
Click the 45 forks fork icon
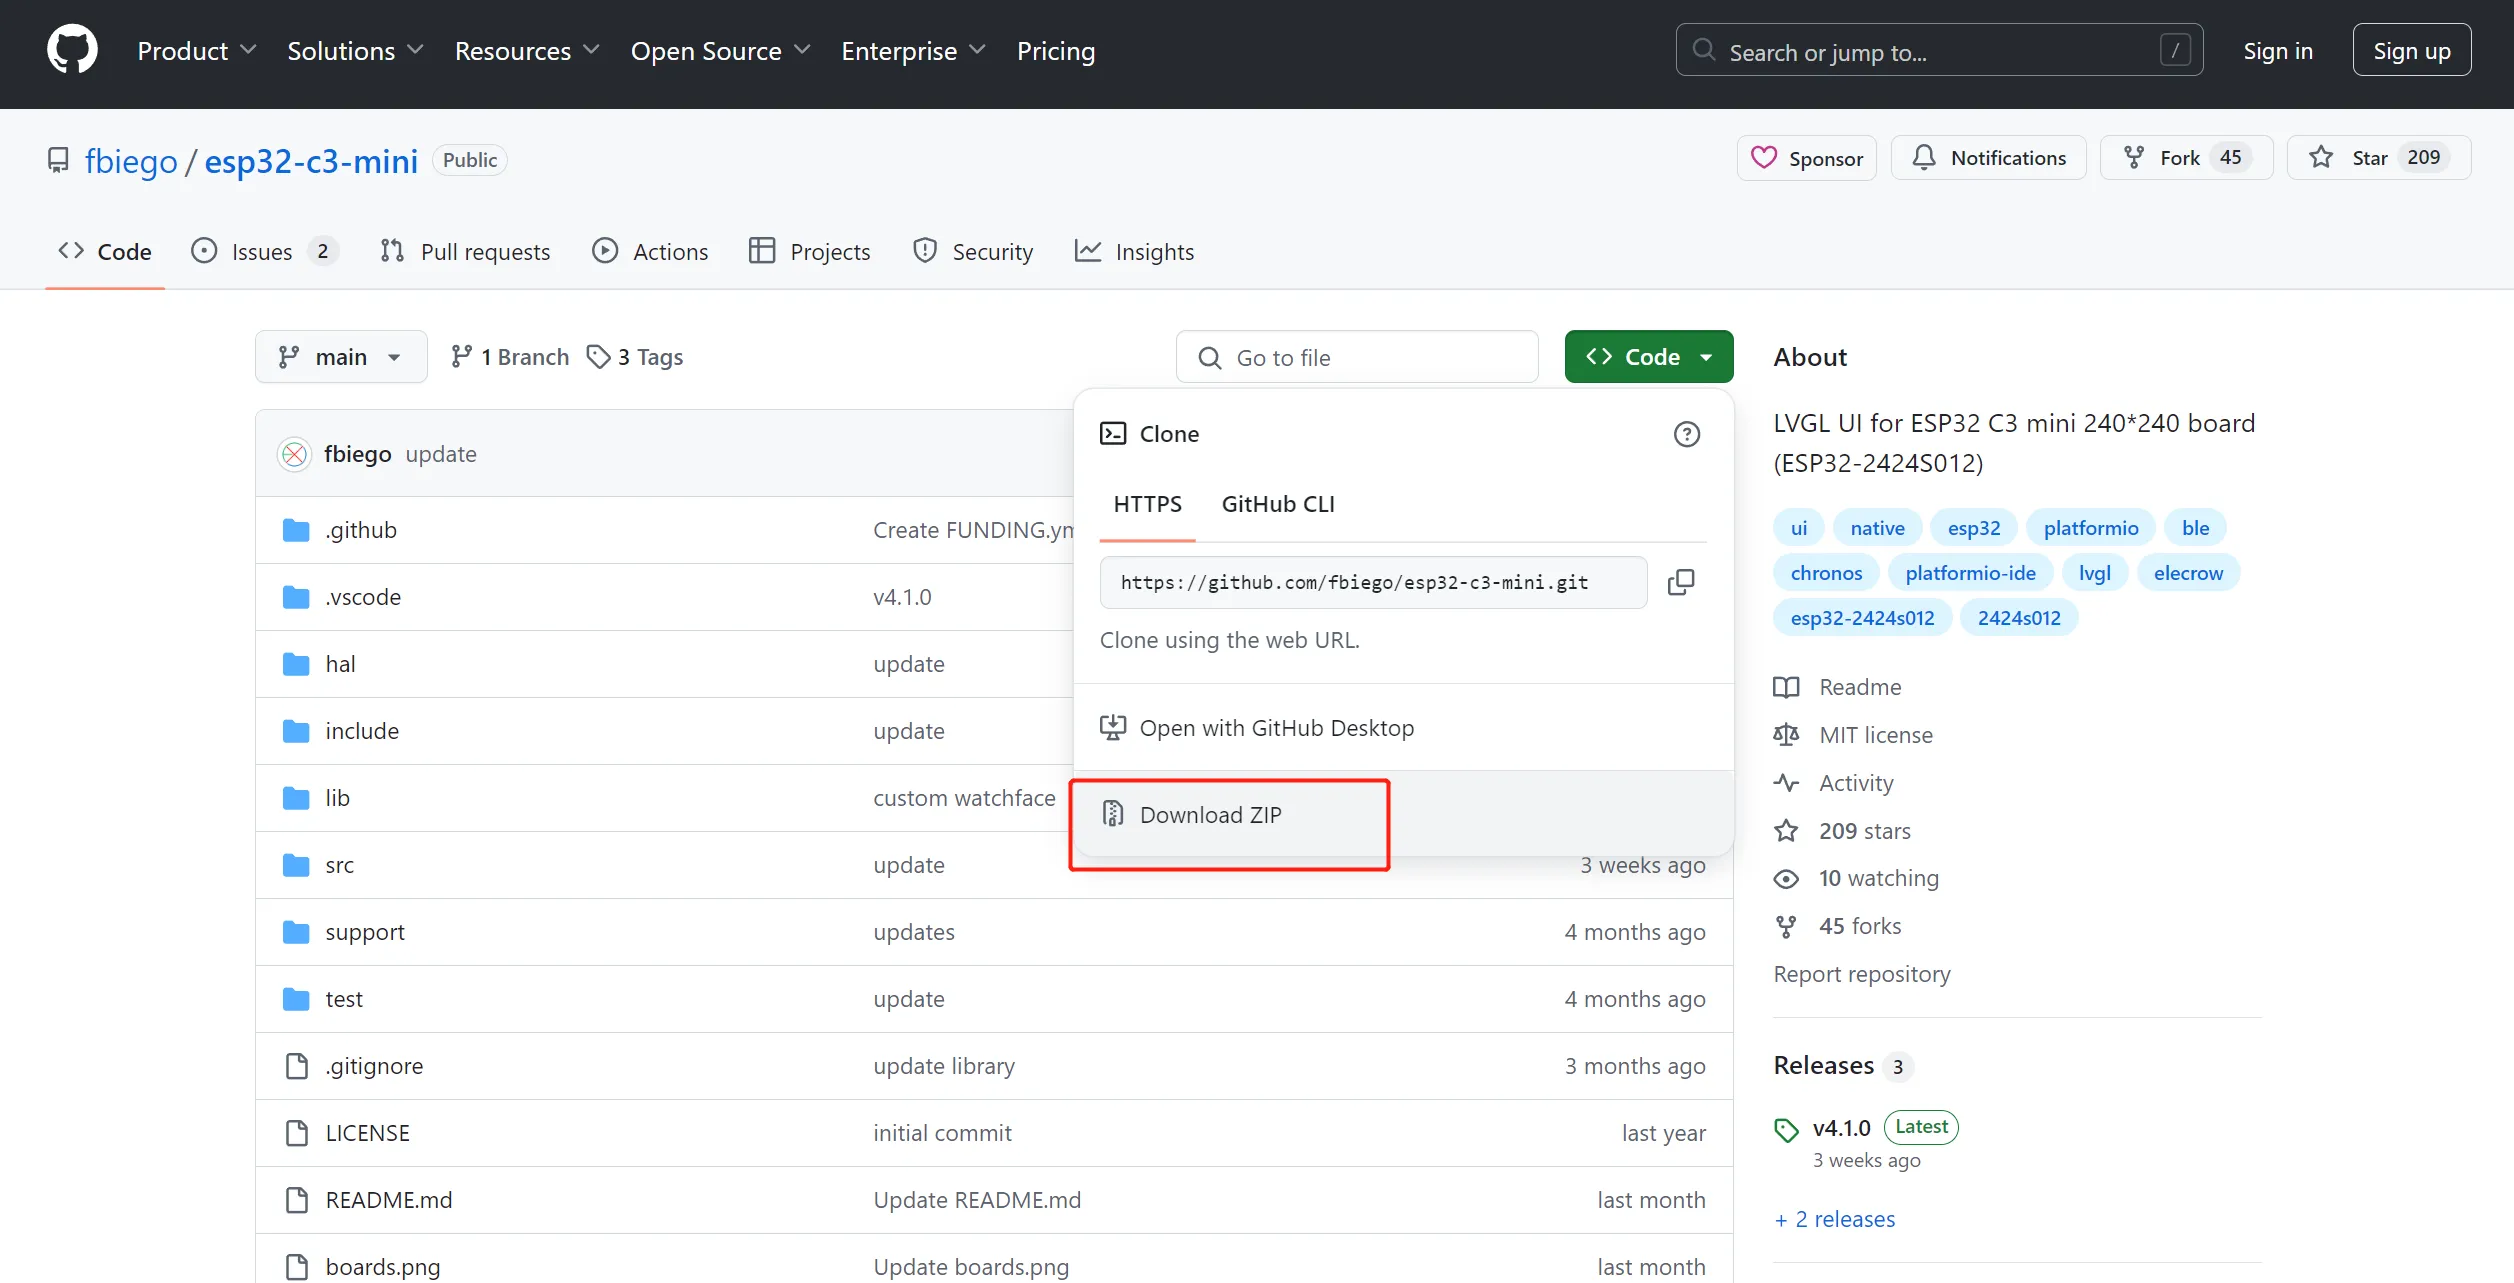1786,926
